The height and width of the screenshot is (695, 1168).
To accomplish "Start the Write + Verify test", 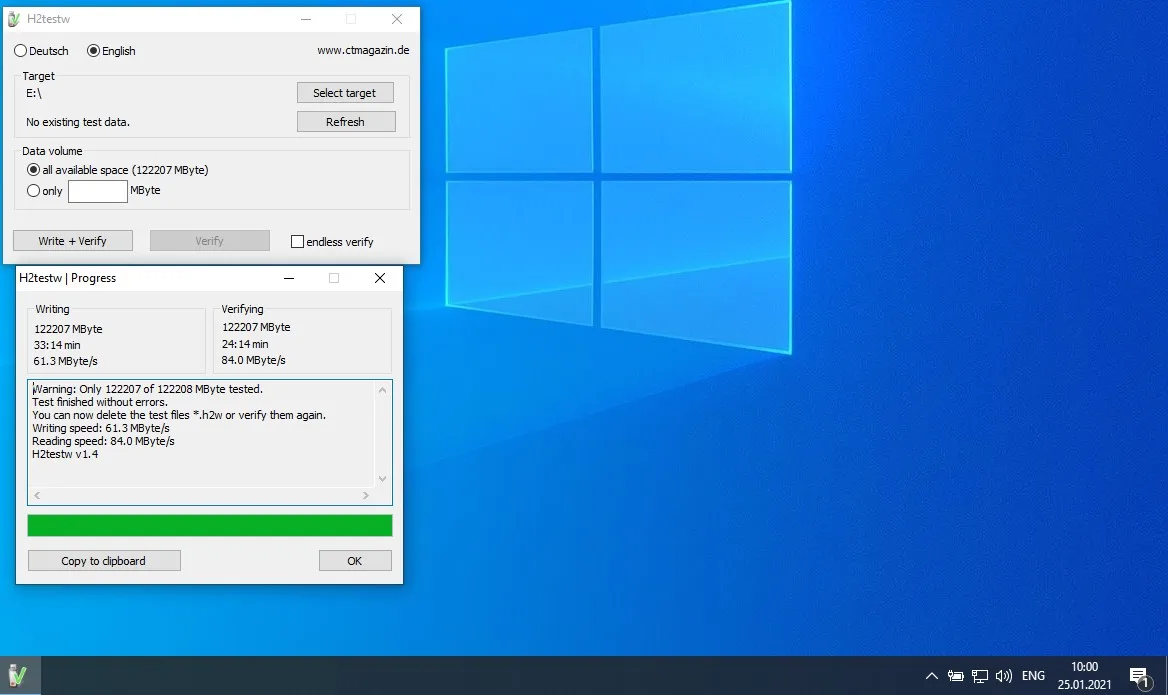I will pos(73,241).
